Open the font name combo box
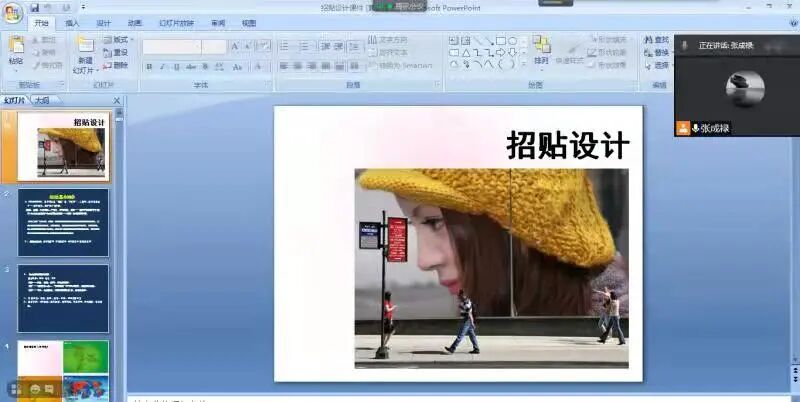This screenshot has height=402, width=800. tap(171, 47)
